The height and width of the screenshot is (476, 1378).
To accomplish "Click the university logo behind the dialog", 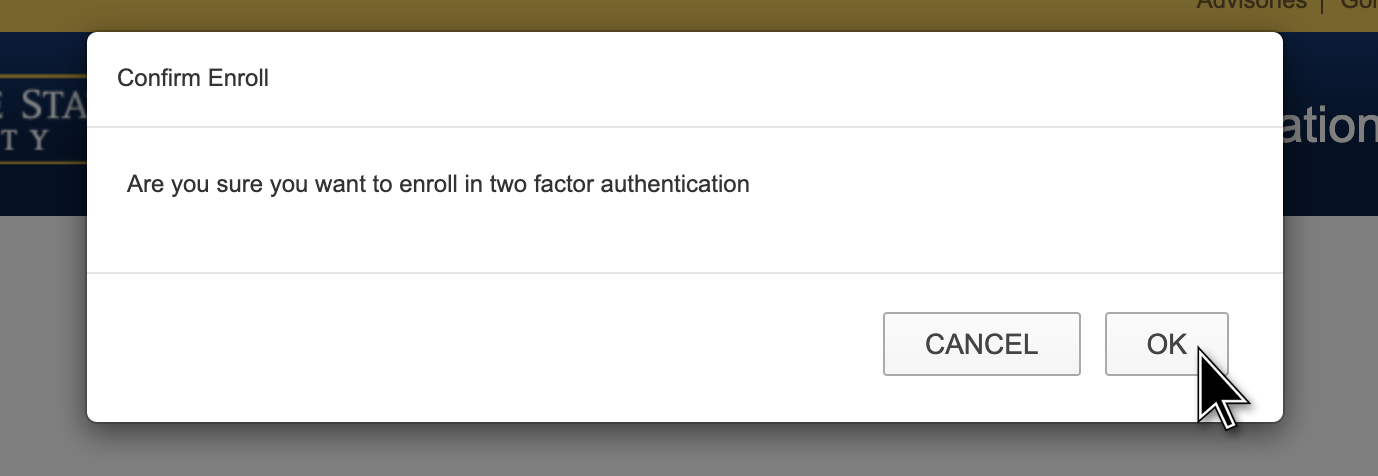I will click(42, 120).
